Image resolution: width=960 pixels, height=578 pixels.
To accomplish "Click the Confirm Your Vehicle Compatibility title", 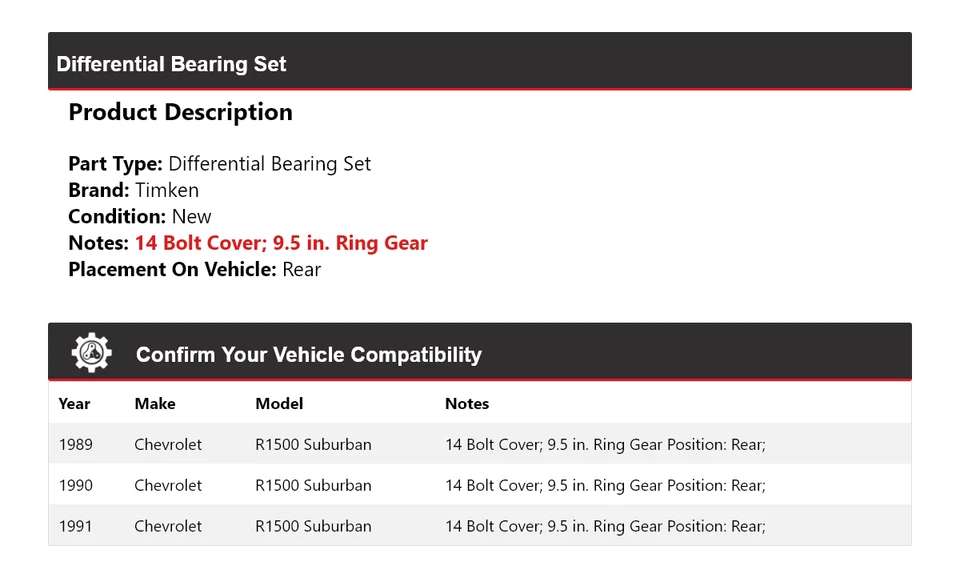I will 308,355.
